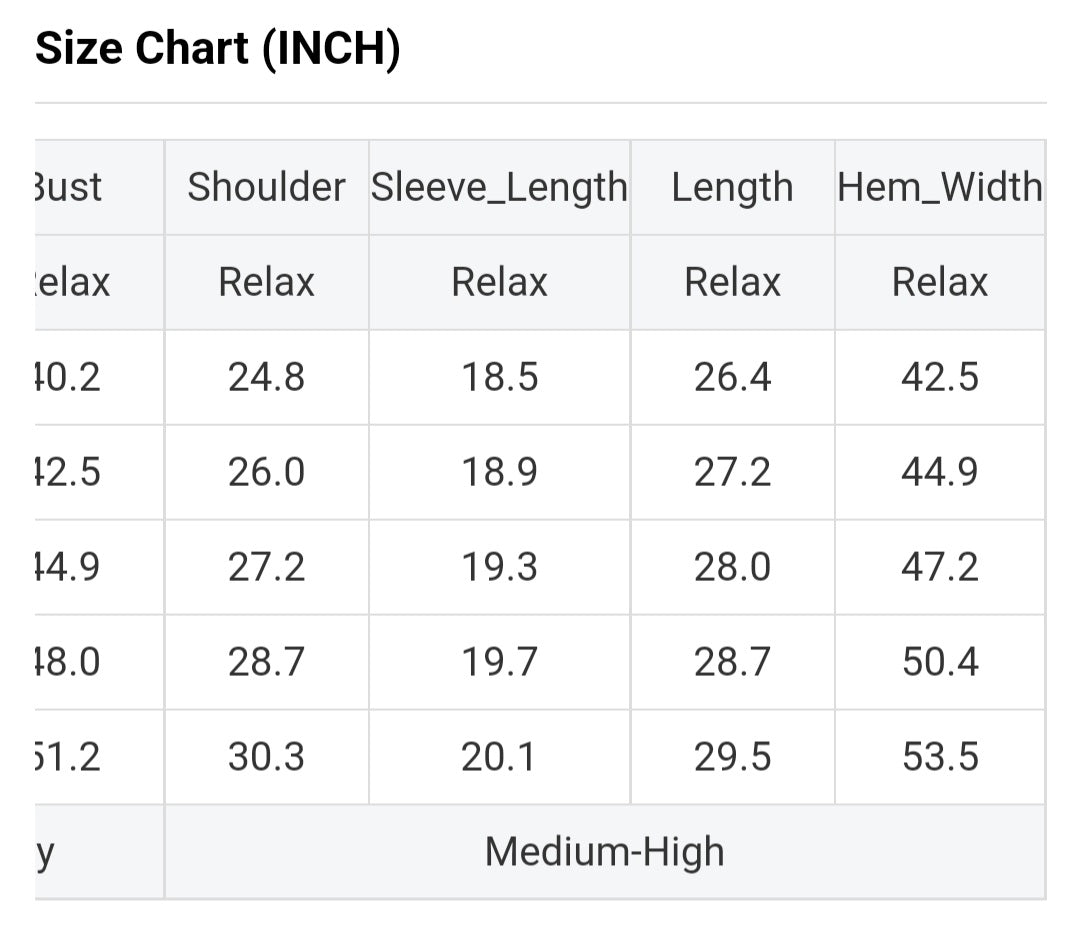This screenshot has height=930, width=1080.
Task: Click the 19.3 sleeve length cell
Action: 499,567
